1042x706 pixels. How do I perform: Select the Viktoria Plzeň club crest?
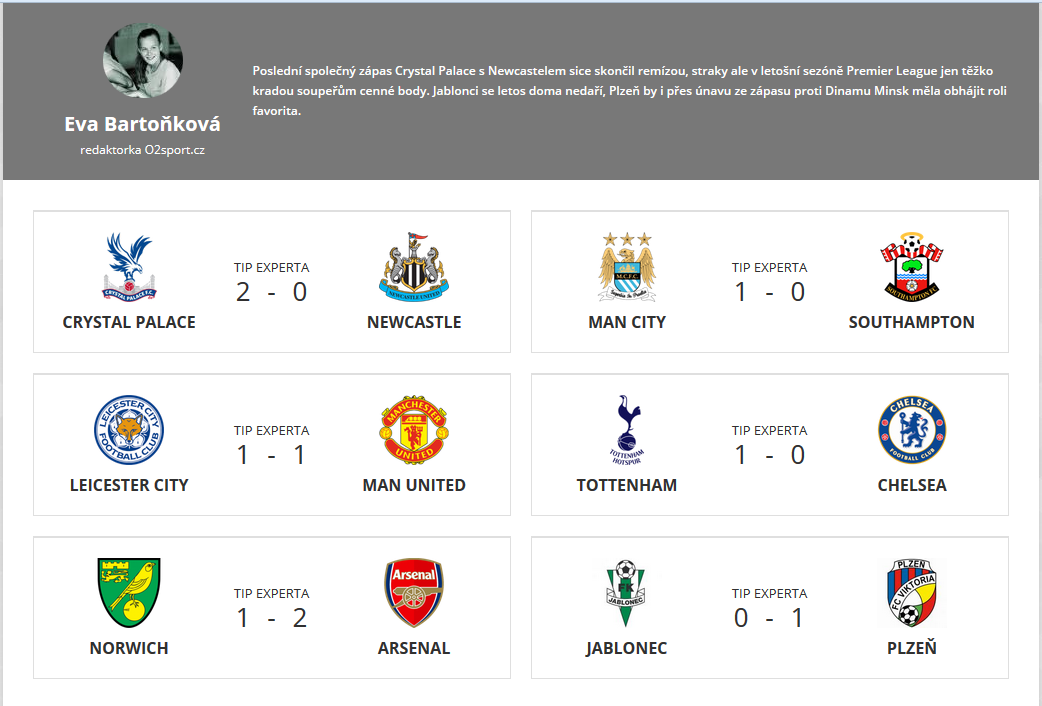pyautogui.click(x=911, y=593)
